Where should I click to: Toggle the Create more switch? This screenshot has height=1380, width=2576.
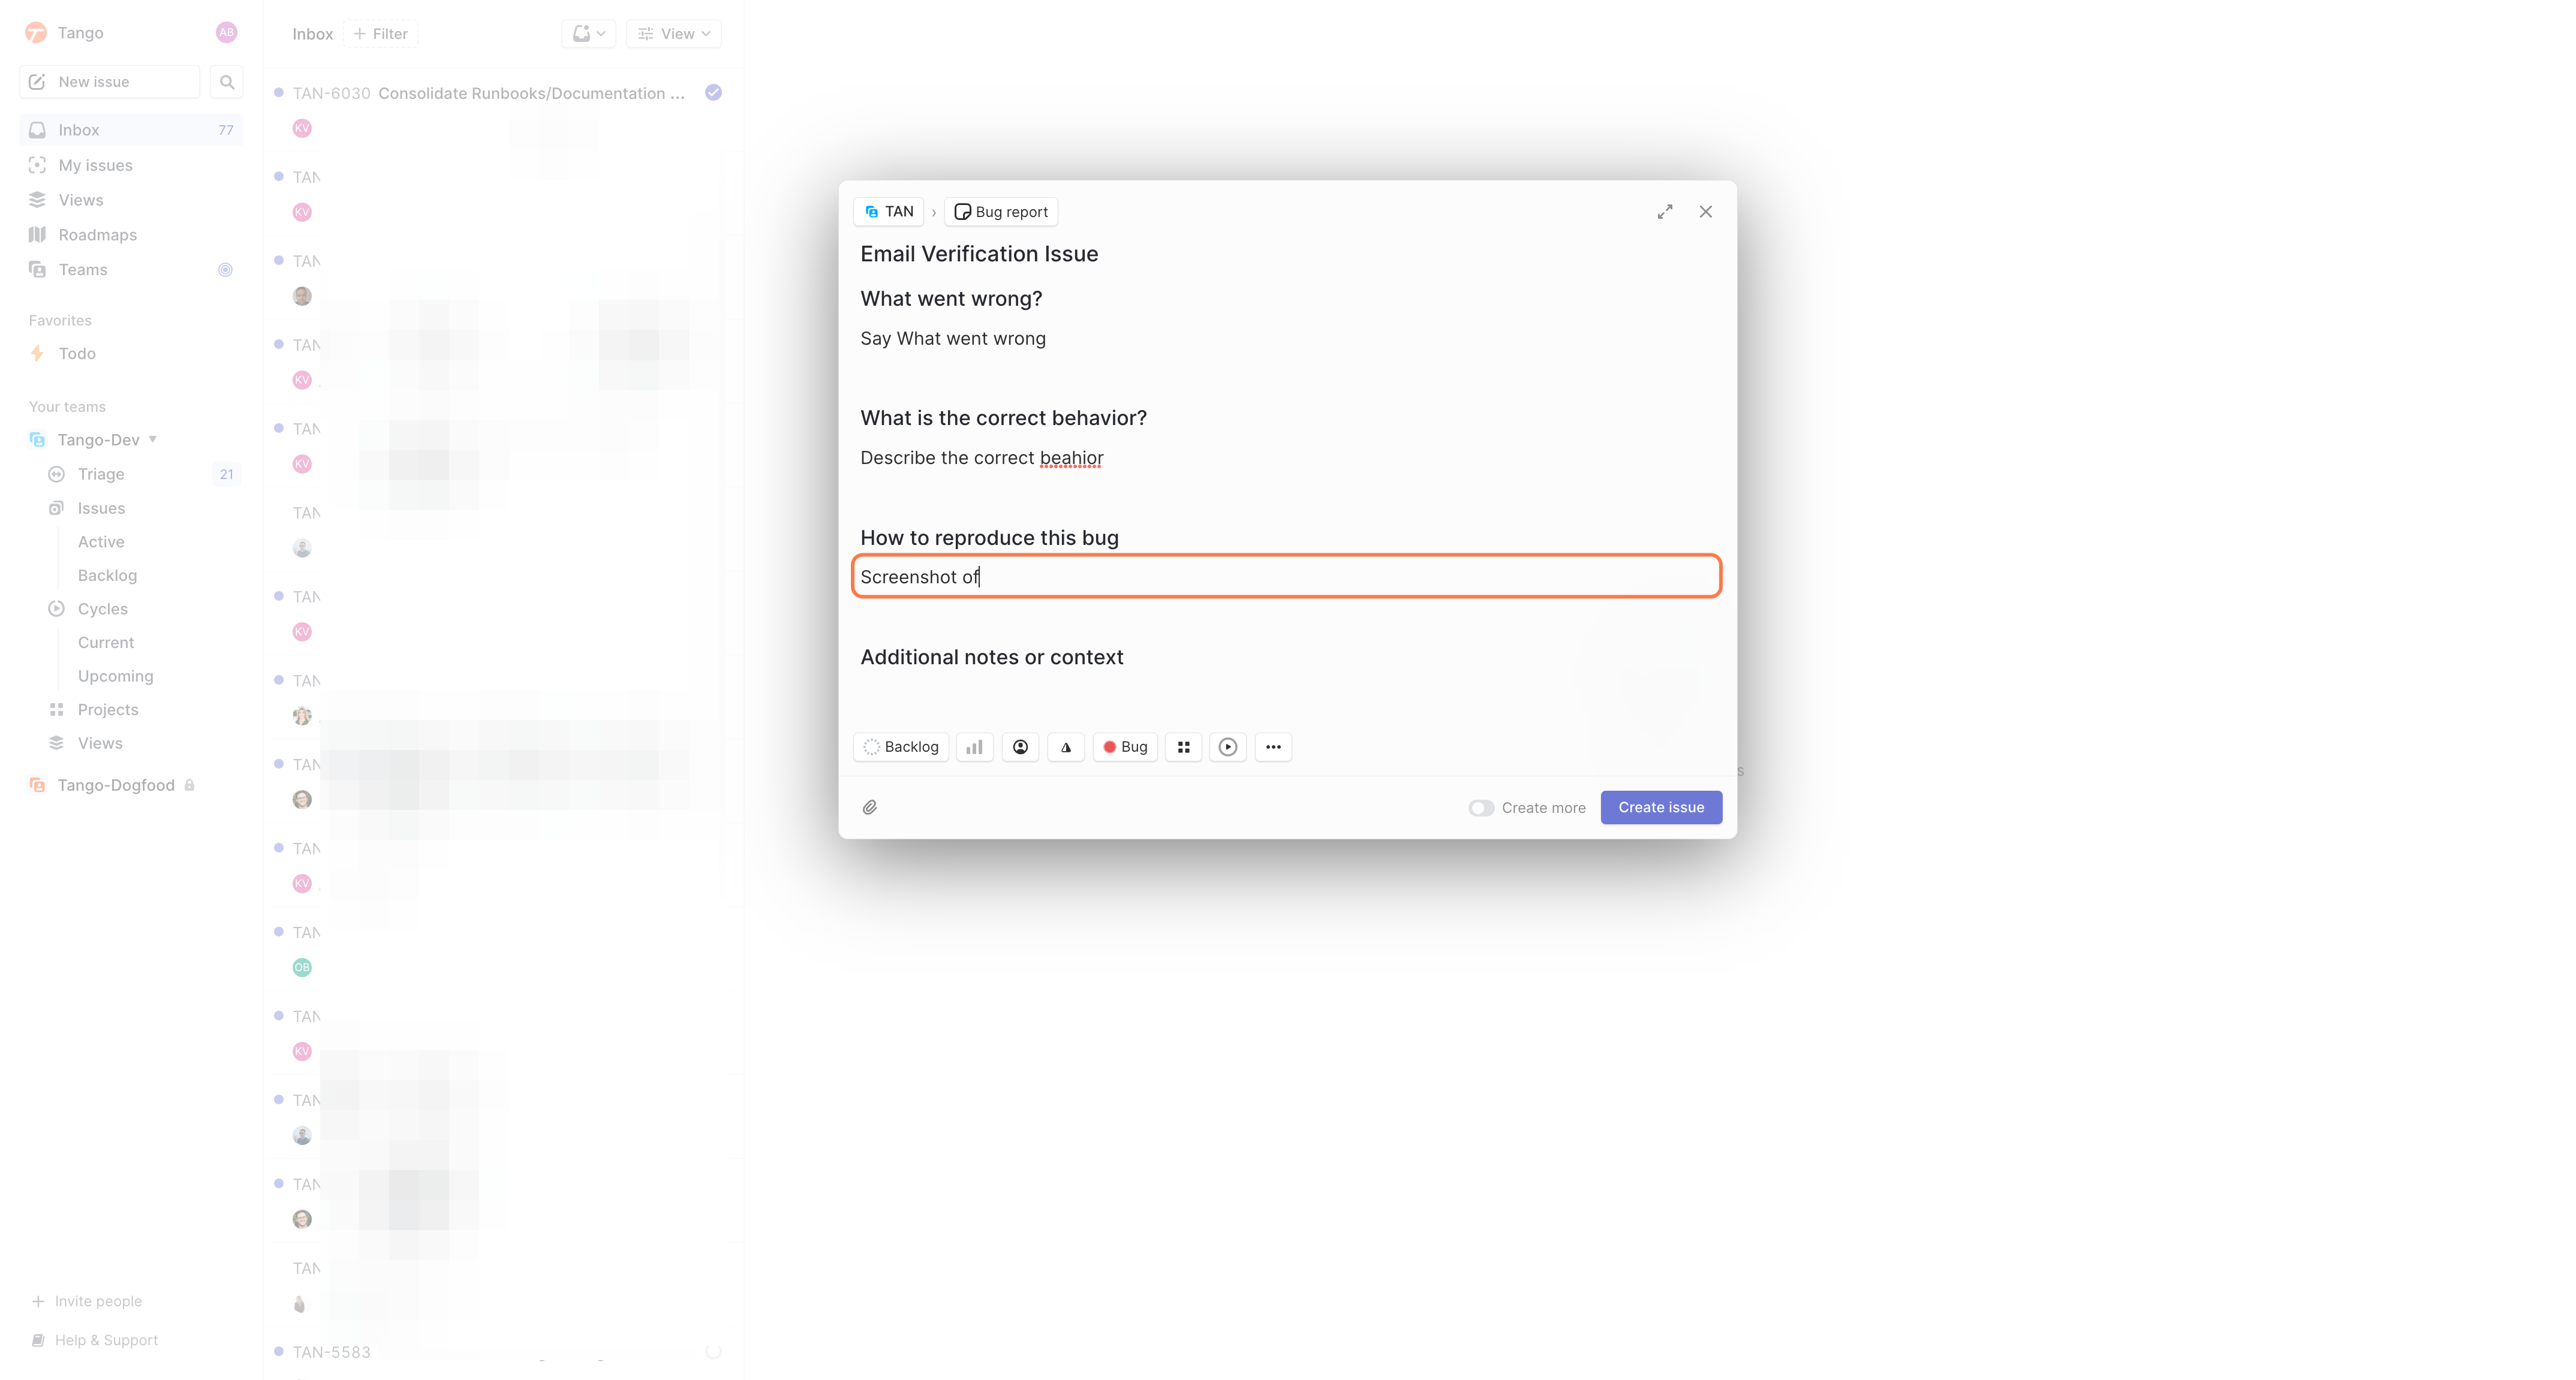[1481, 808]
